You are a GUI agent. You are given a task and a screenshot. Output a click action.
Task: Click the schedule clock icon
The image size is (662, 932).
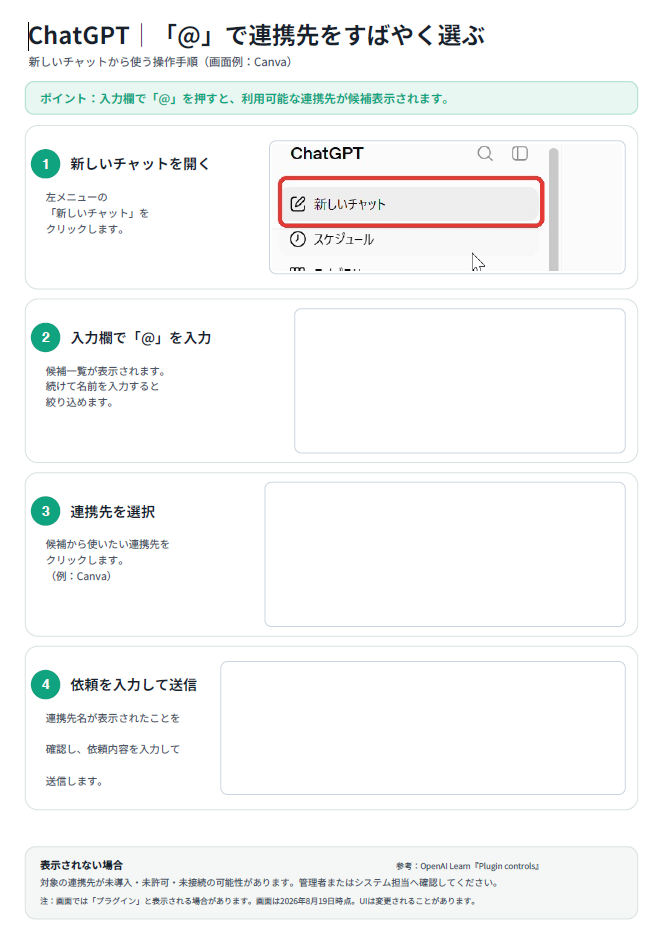pyautogui.click(x=297, y=239)
